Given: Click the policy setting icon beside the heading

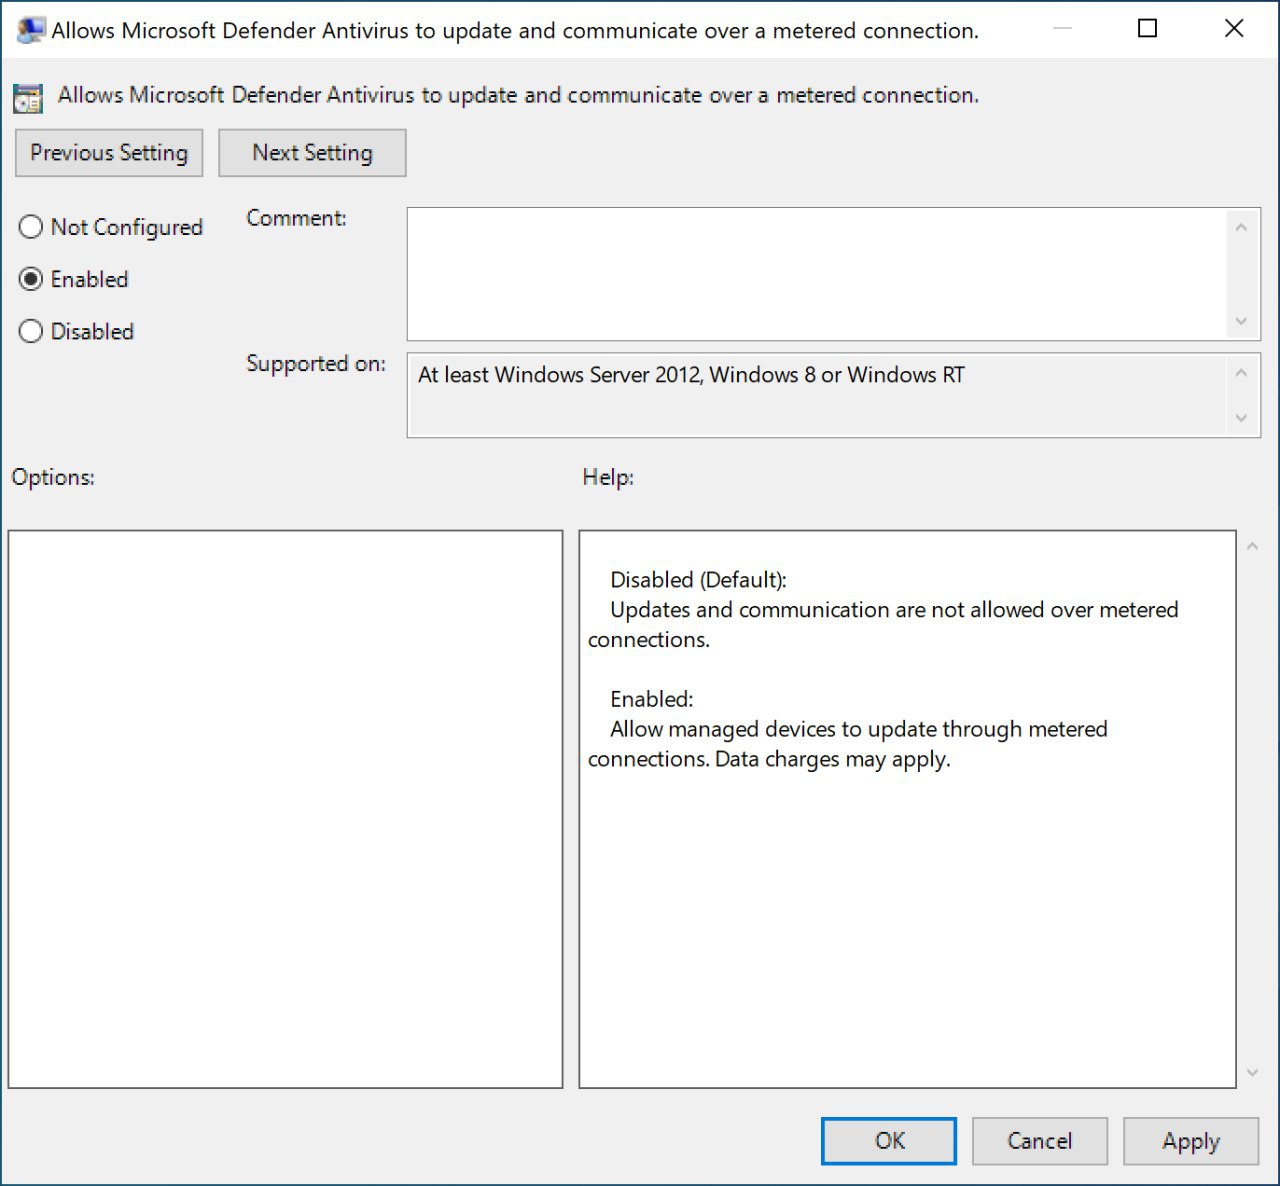Looking at the screenshot, I should [28, 98].
